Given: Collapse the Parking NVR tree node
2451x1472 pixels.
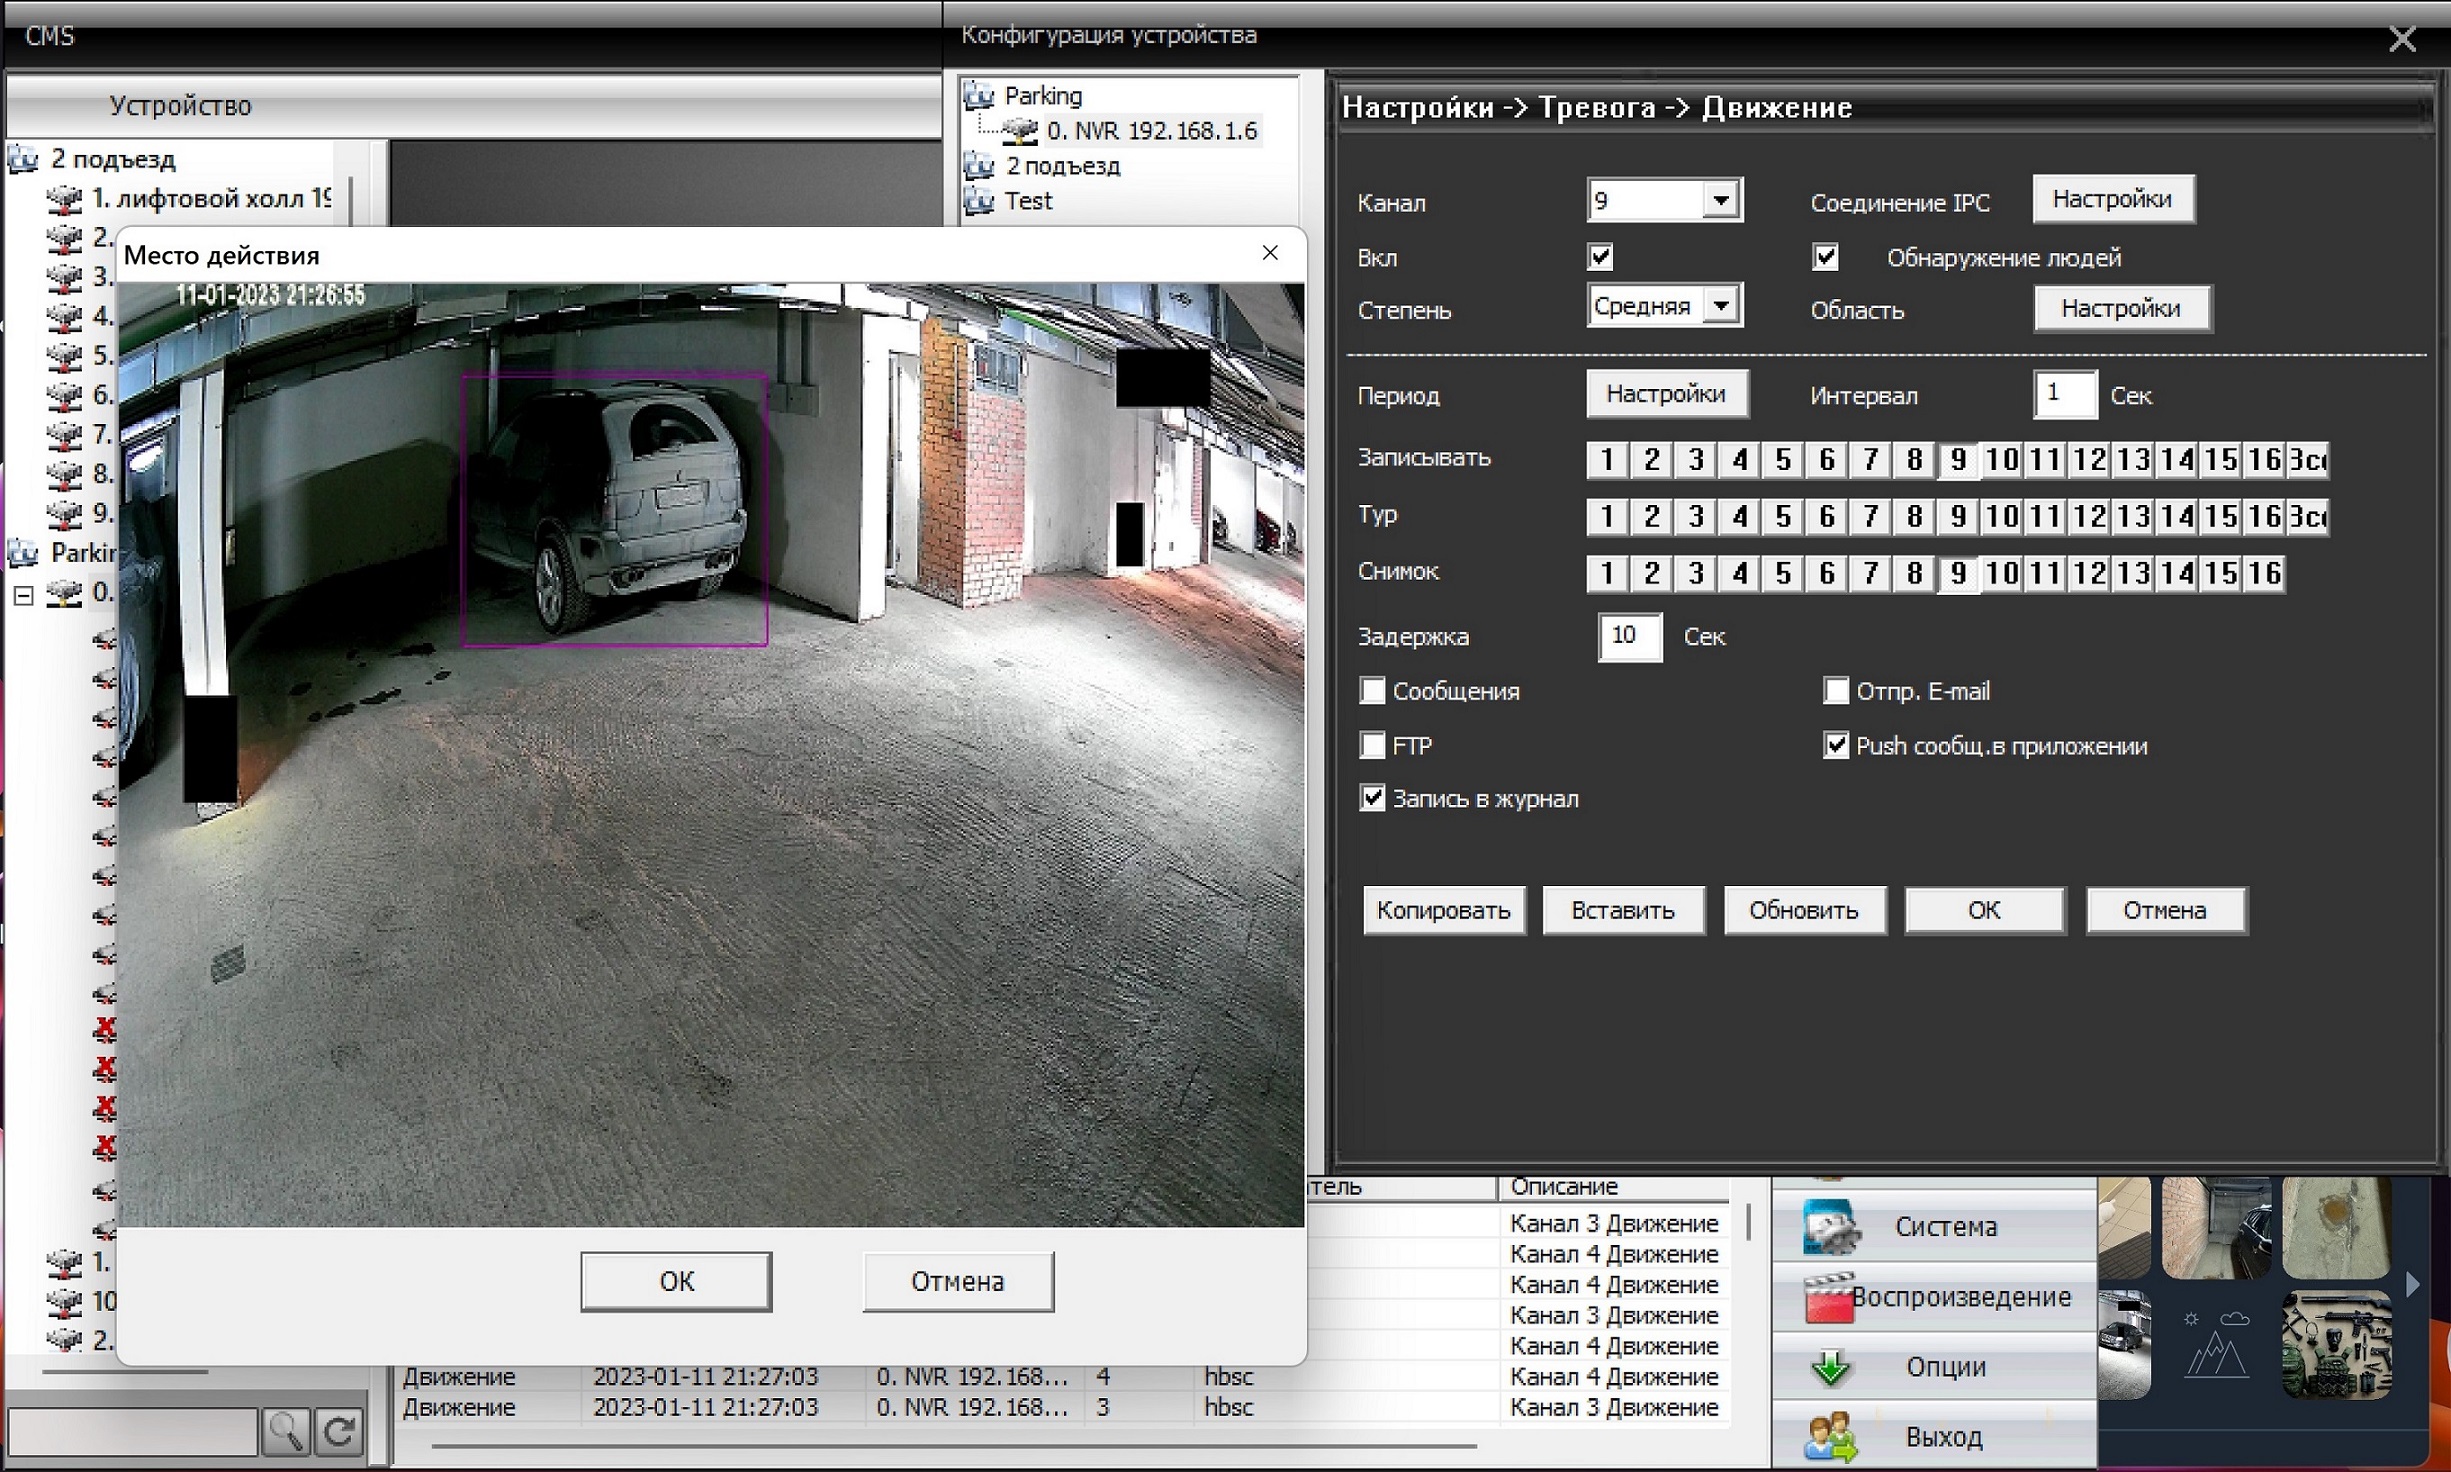Looking at the screenshot, I should [24, 596].
